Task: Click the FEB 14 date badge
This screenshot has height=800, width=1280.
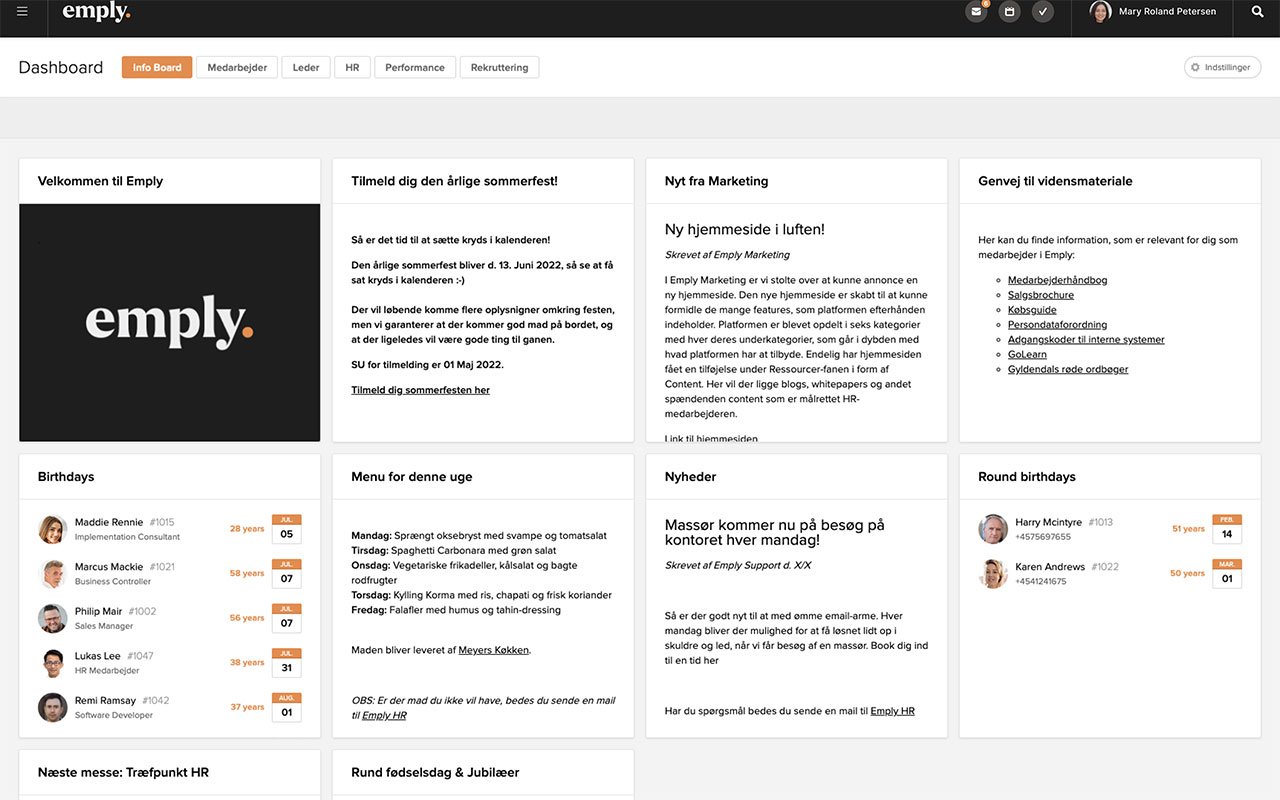Action: (x=1227, y=529)
